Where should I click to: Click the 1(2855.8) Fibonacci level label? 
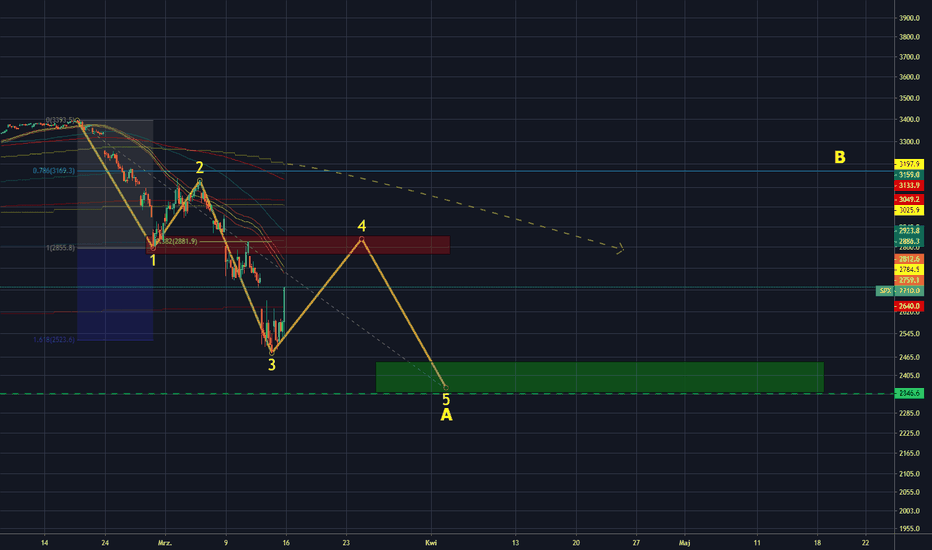pos(61,247)
